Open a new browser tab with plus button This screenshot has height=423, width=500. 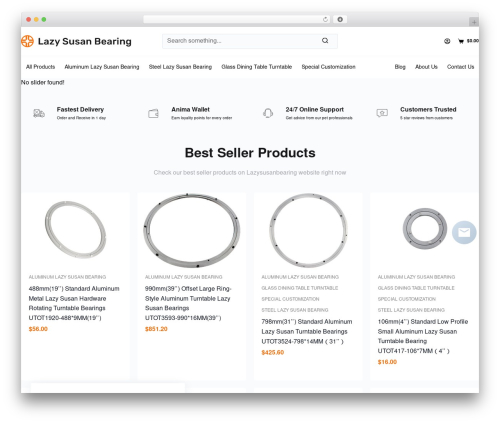474,22
